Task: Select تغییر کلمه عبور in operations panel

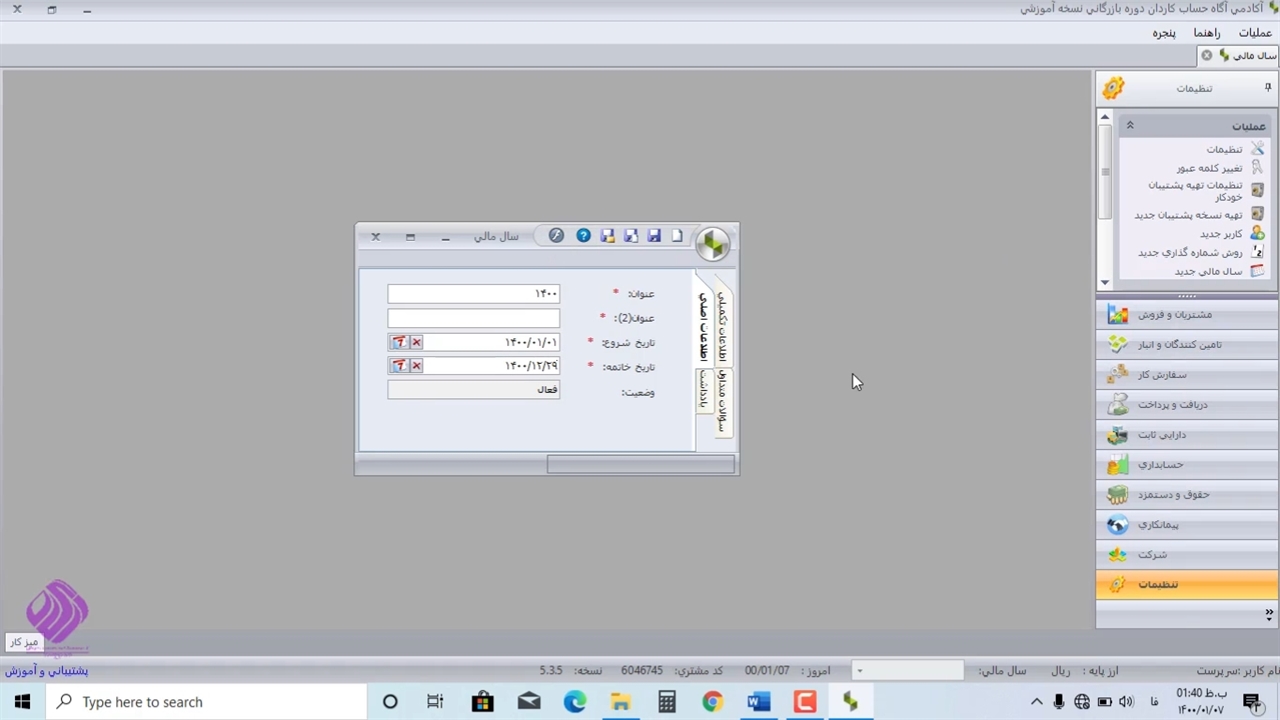Action: point(1208,168)
